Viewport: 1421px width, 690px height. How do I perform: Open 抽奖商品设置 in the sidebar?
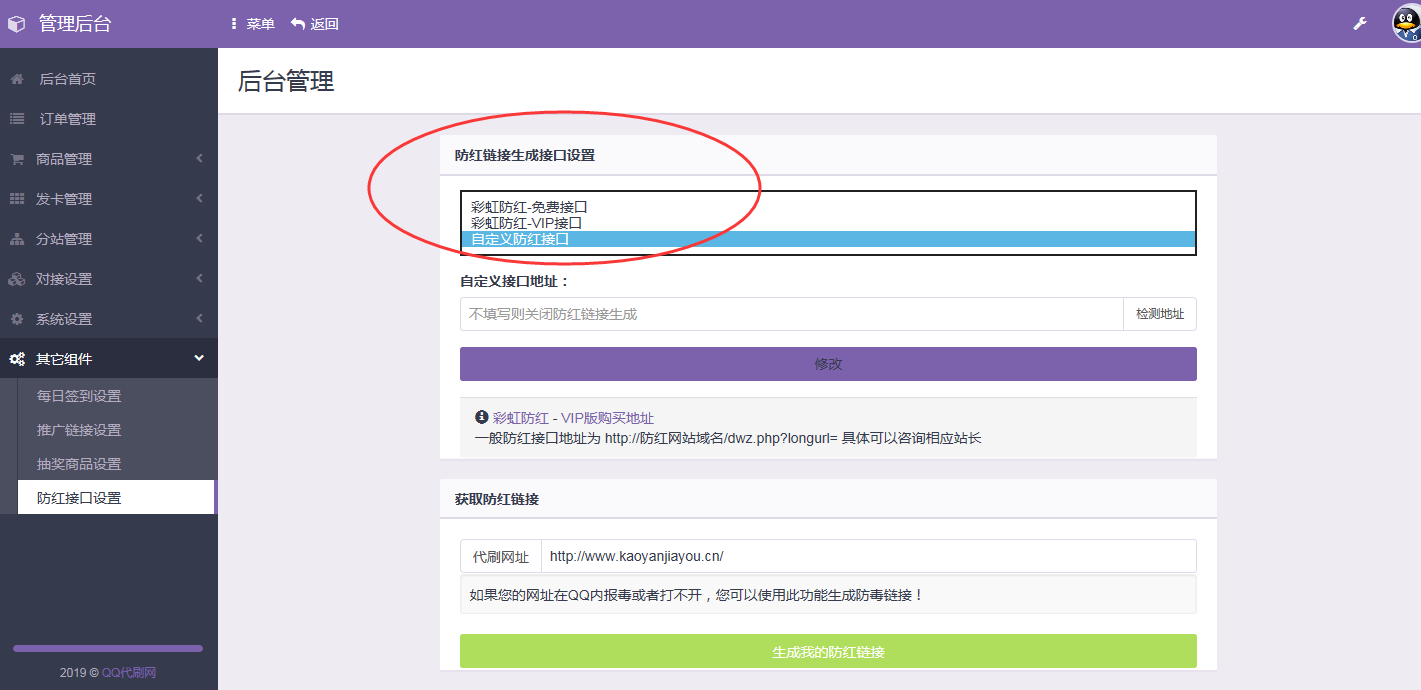click(x=79, y=464)
